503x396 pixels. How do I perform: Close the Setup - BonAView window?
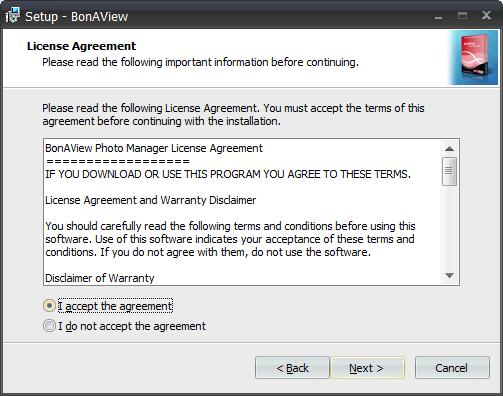pos(486,15)
